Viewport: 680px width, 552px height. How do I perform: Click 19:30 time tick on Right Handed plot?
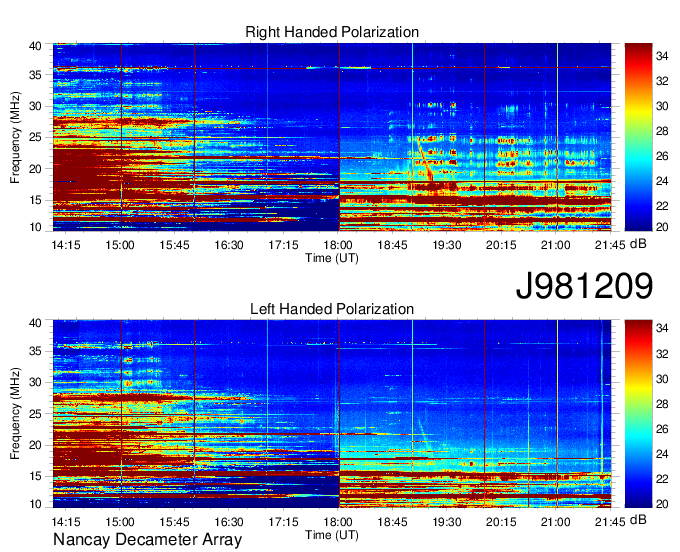[447, 245]
